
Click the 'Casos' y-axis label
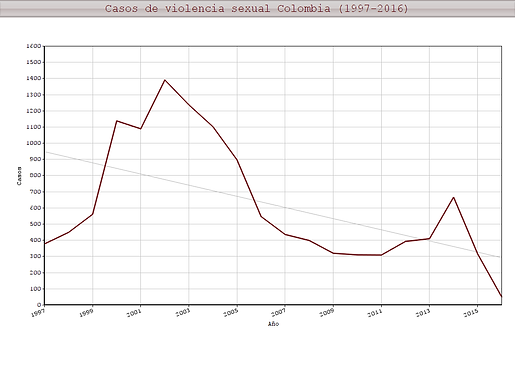pyautogui.click(x=19, y=176)
